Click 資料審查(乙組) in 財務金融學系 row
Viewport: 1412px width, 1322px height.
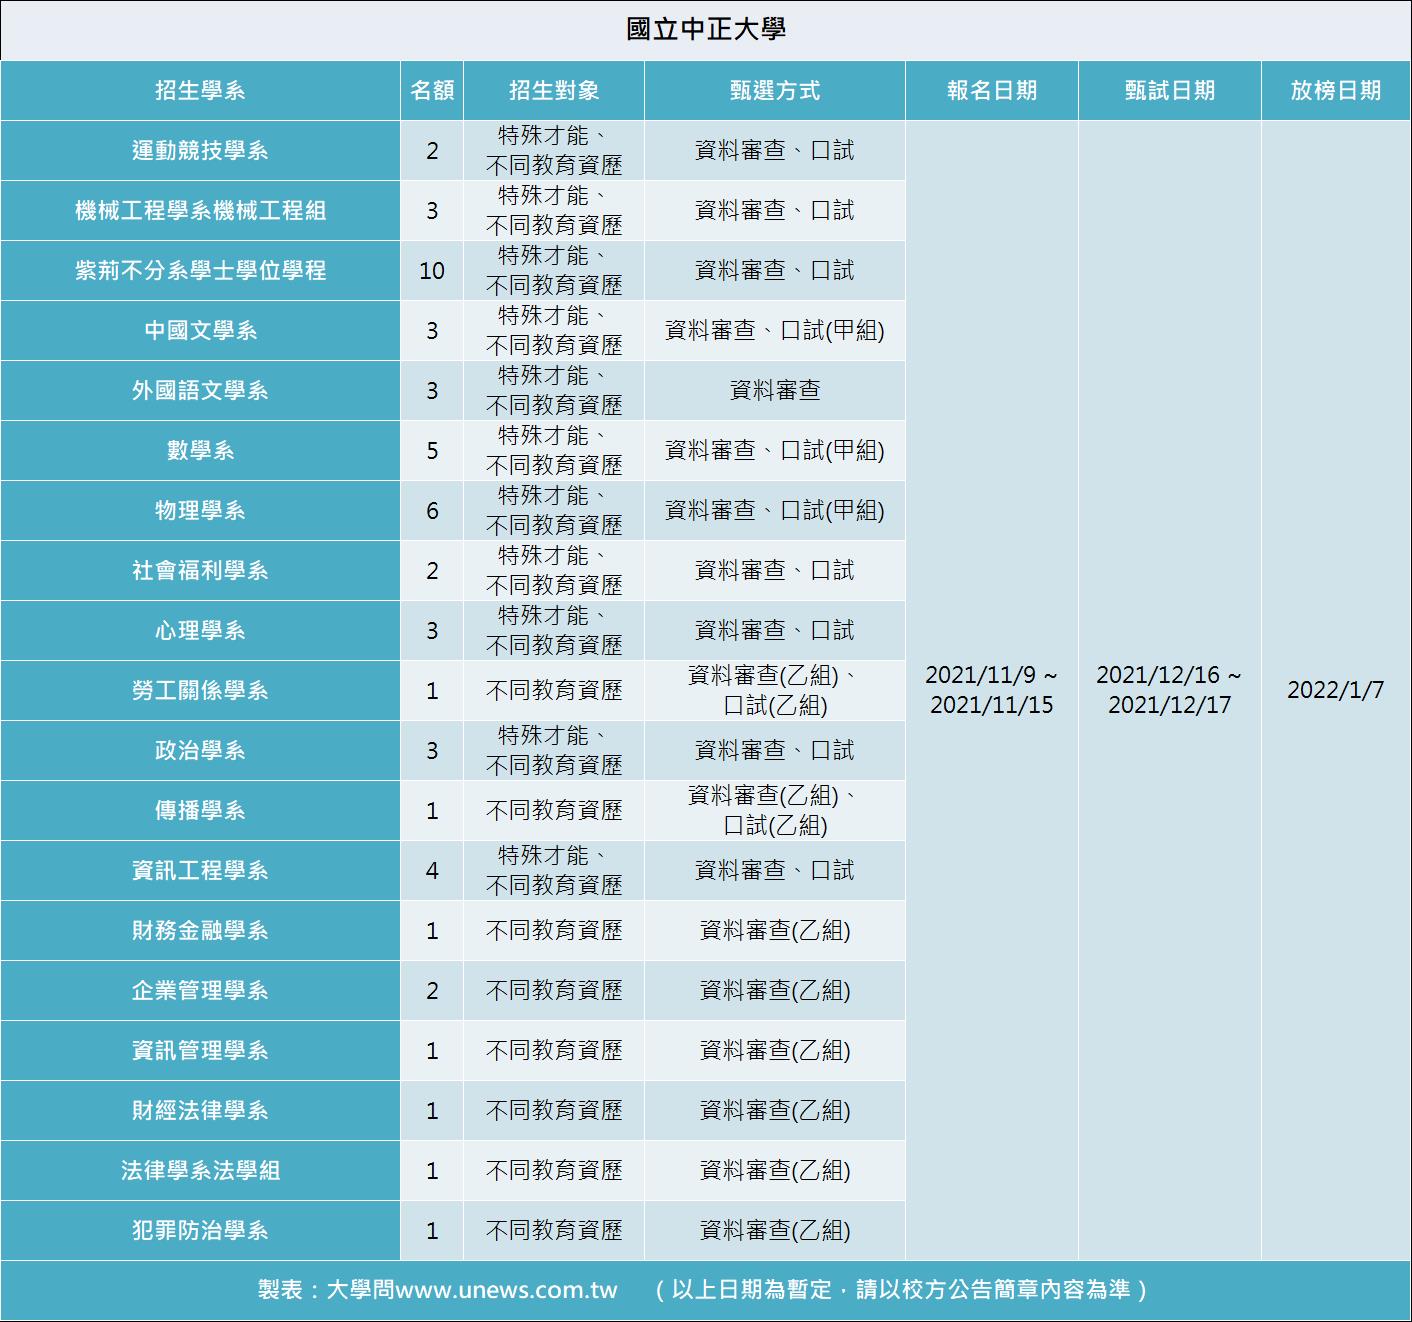[x=775, y=931]
